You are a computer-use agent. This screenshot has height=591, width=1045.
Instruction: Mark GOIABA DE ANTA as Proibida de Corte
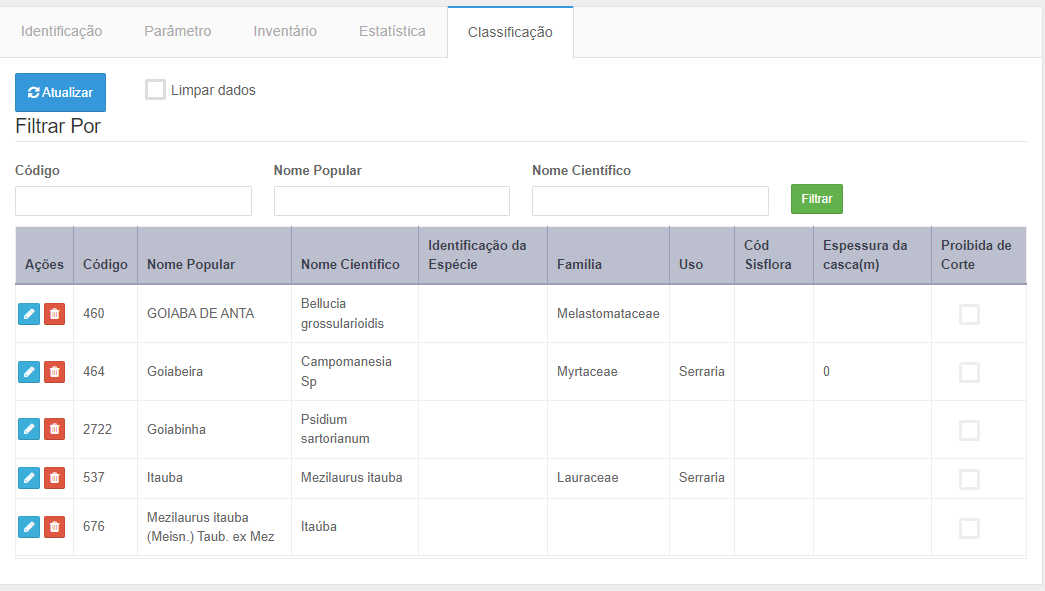969,314
